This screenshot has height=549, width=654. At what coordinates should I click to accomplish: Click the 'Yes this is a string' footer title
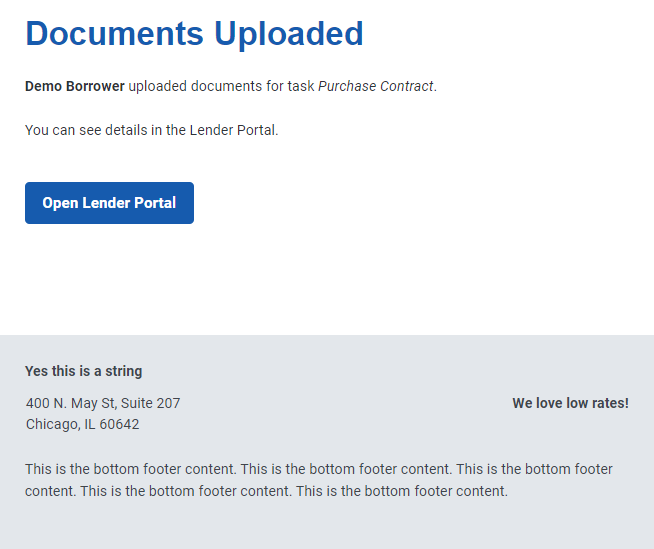[x=83, y=371]
